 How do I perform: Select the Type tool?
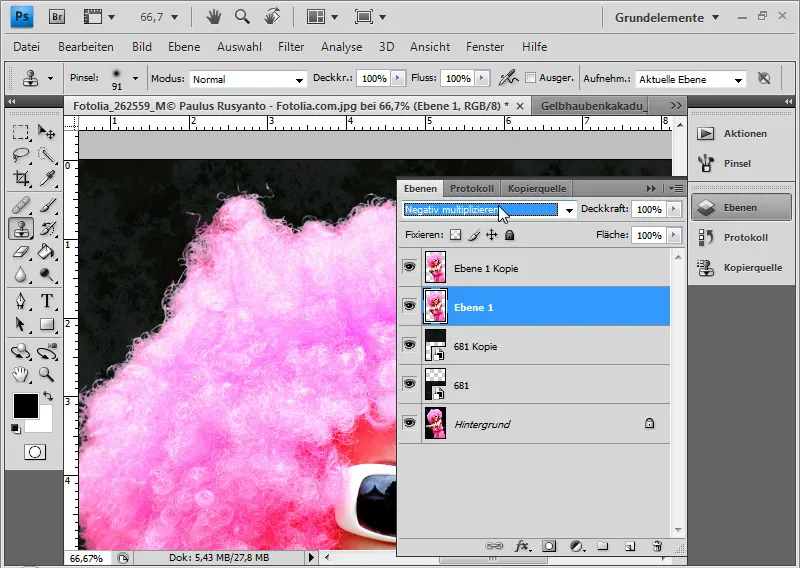click(46, 301)
